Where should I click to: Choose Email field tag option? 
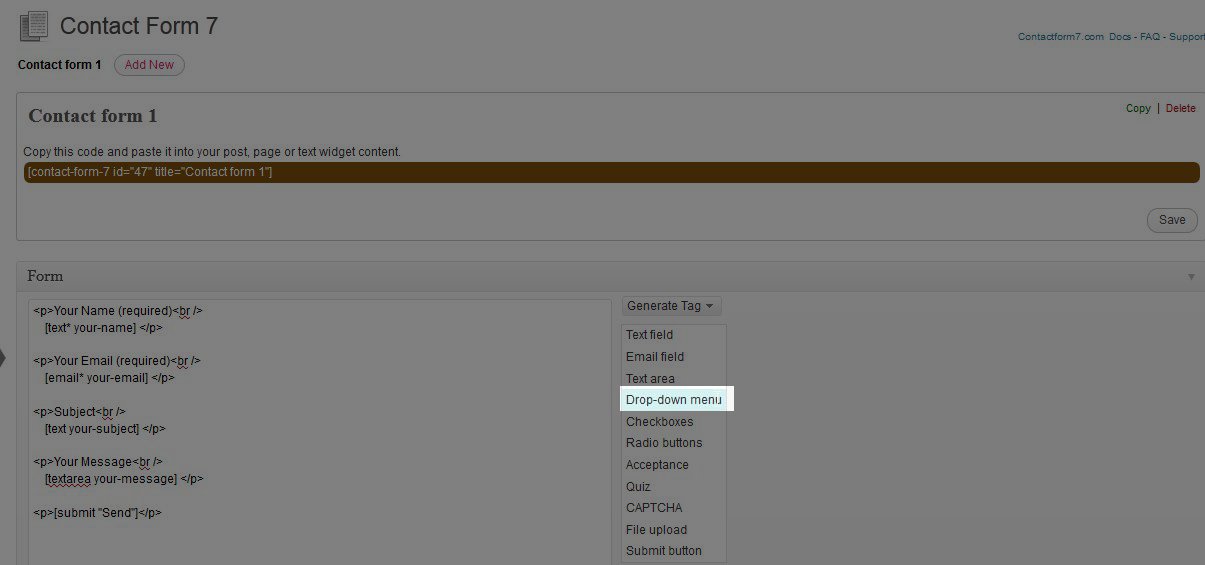[655, 357]
